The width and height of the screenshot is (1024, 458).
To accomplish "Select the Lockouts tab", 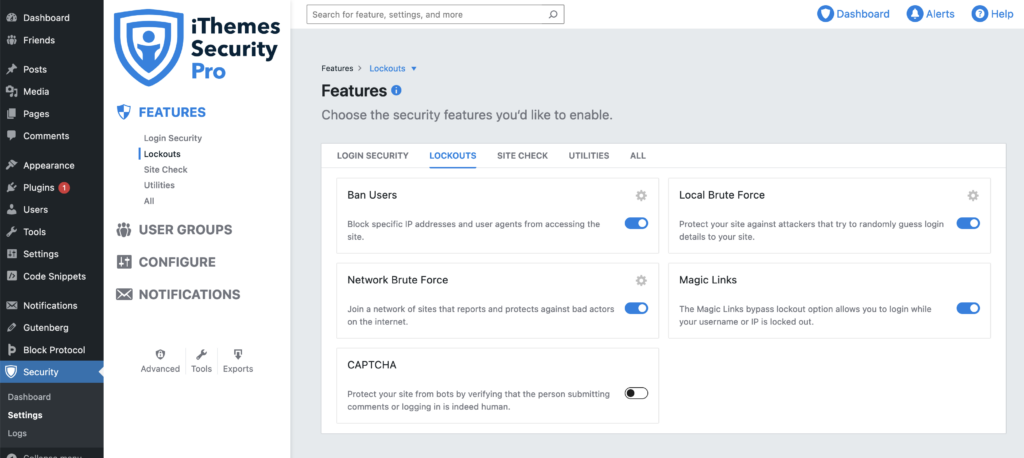I will tap(453, 155).
